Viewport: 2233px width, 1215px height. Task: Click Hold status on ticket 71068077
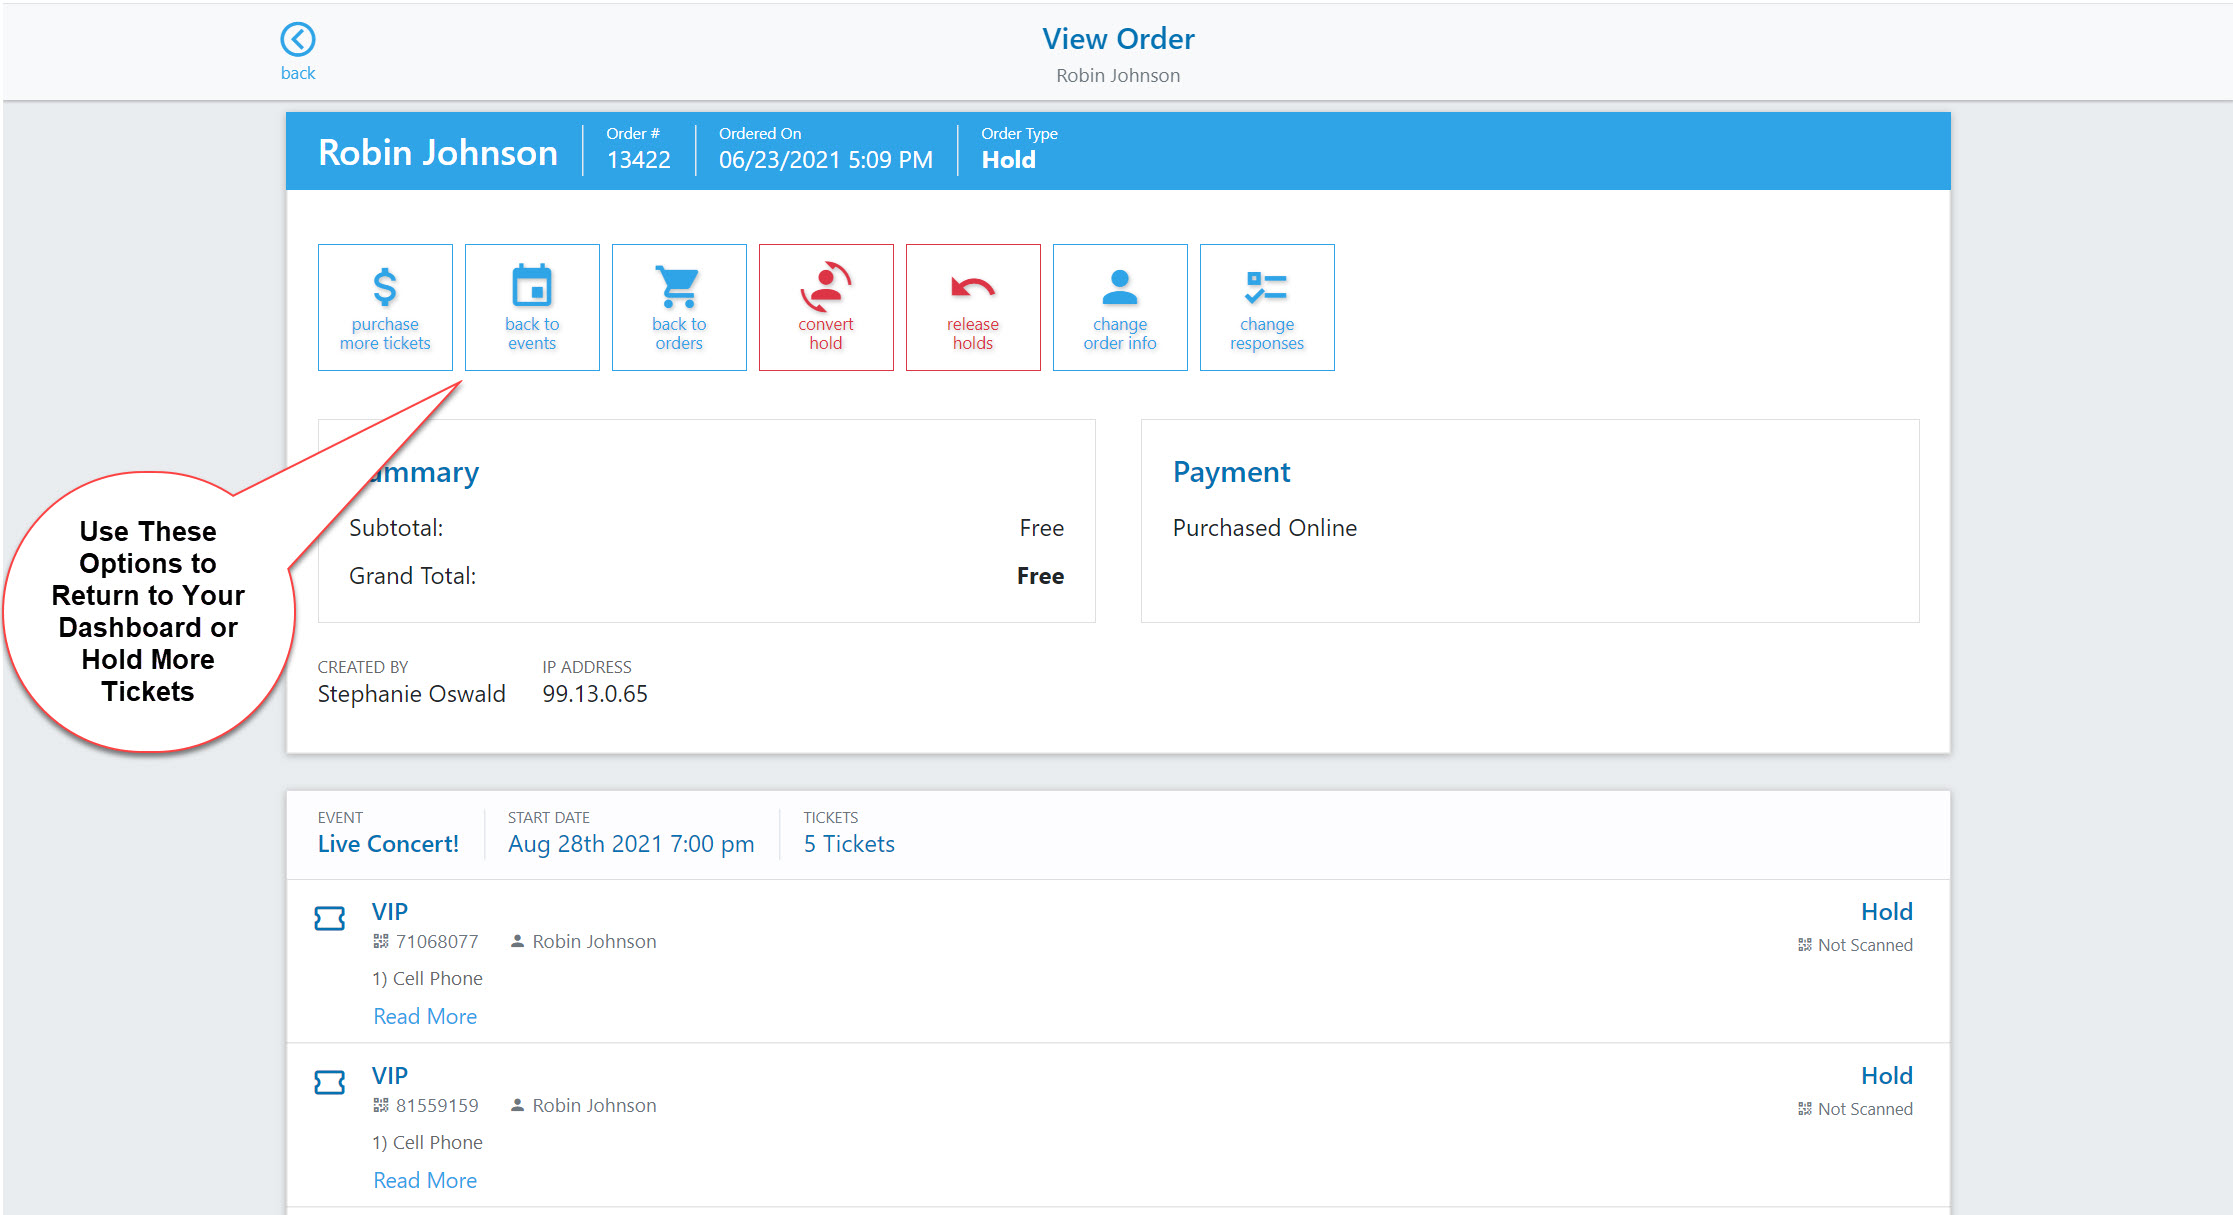pyautogui.click(x=1886, y=911)
